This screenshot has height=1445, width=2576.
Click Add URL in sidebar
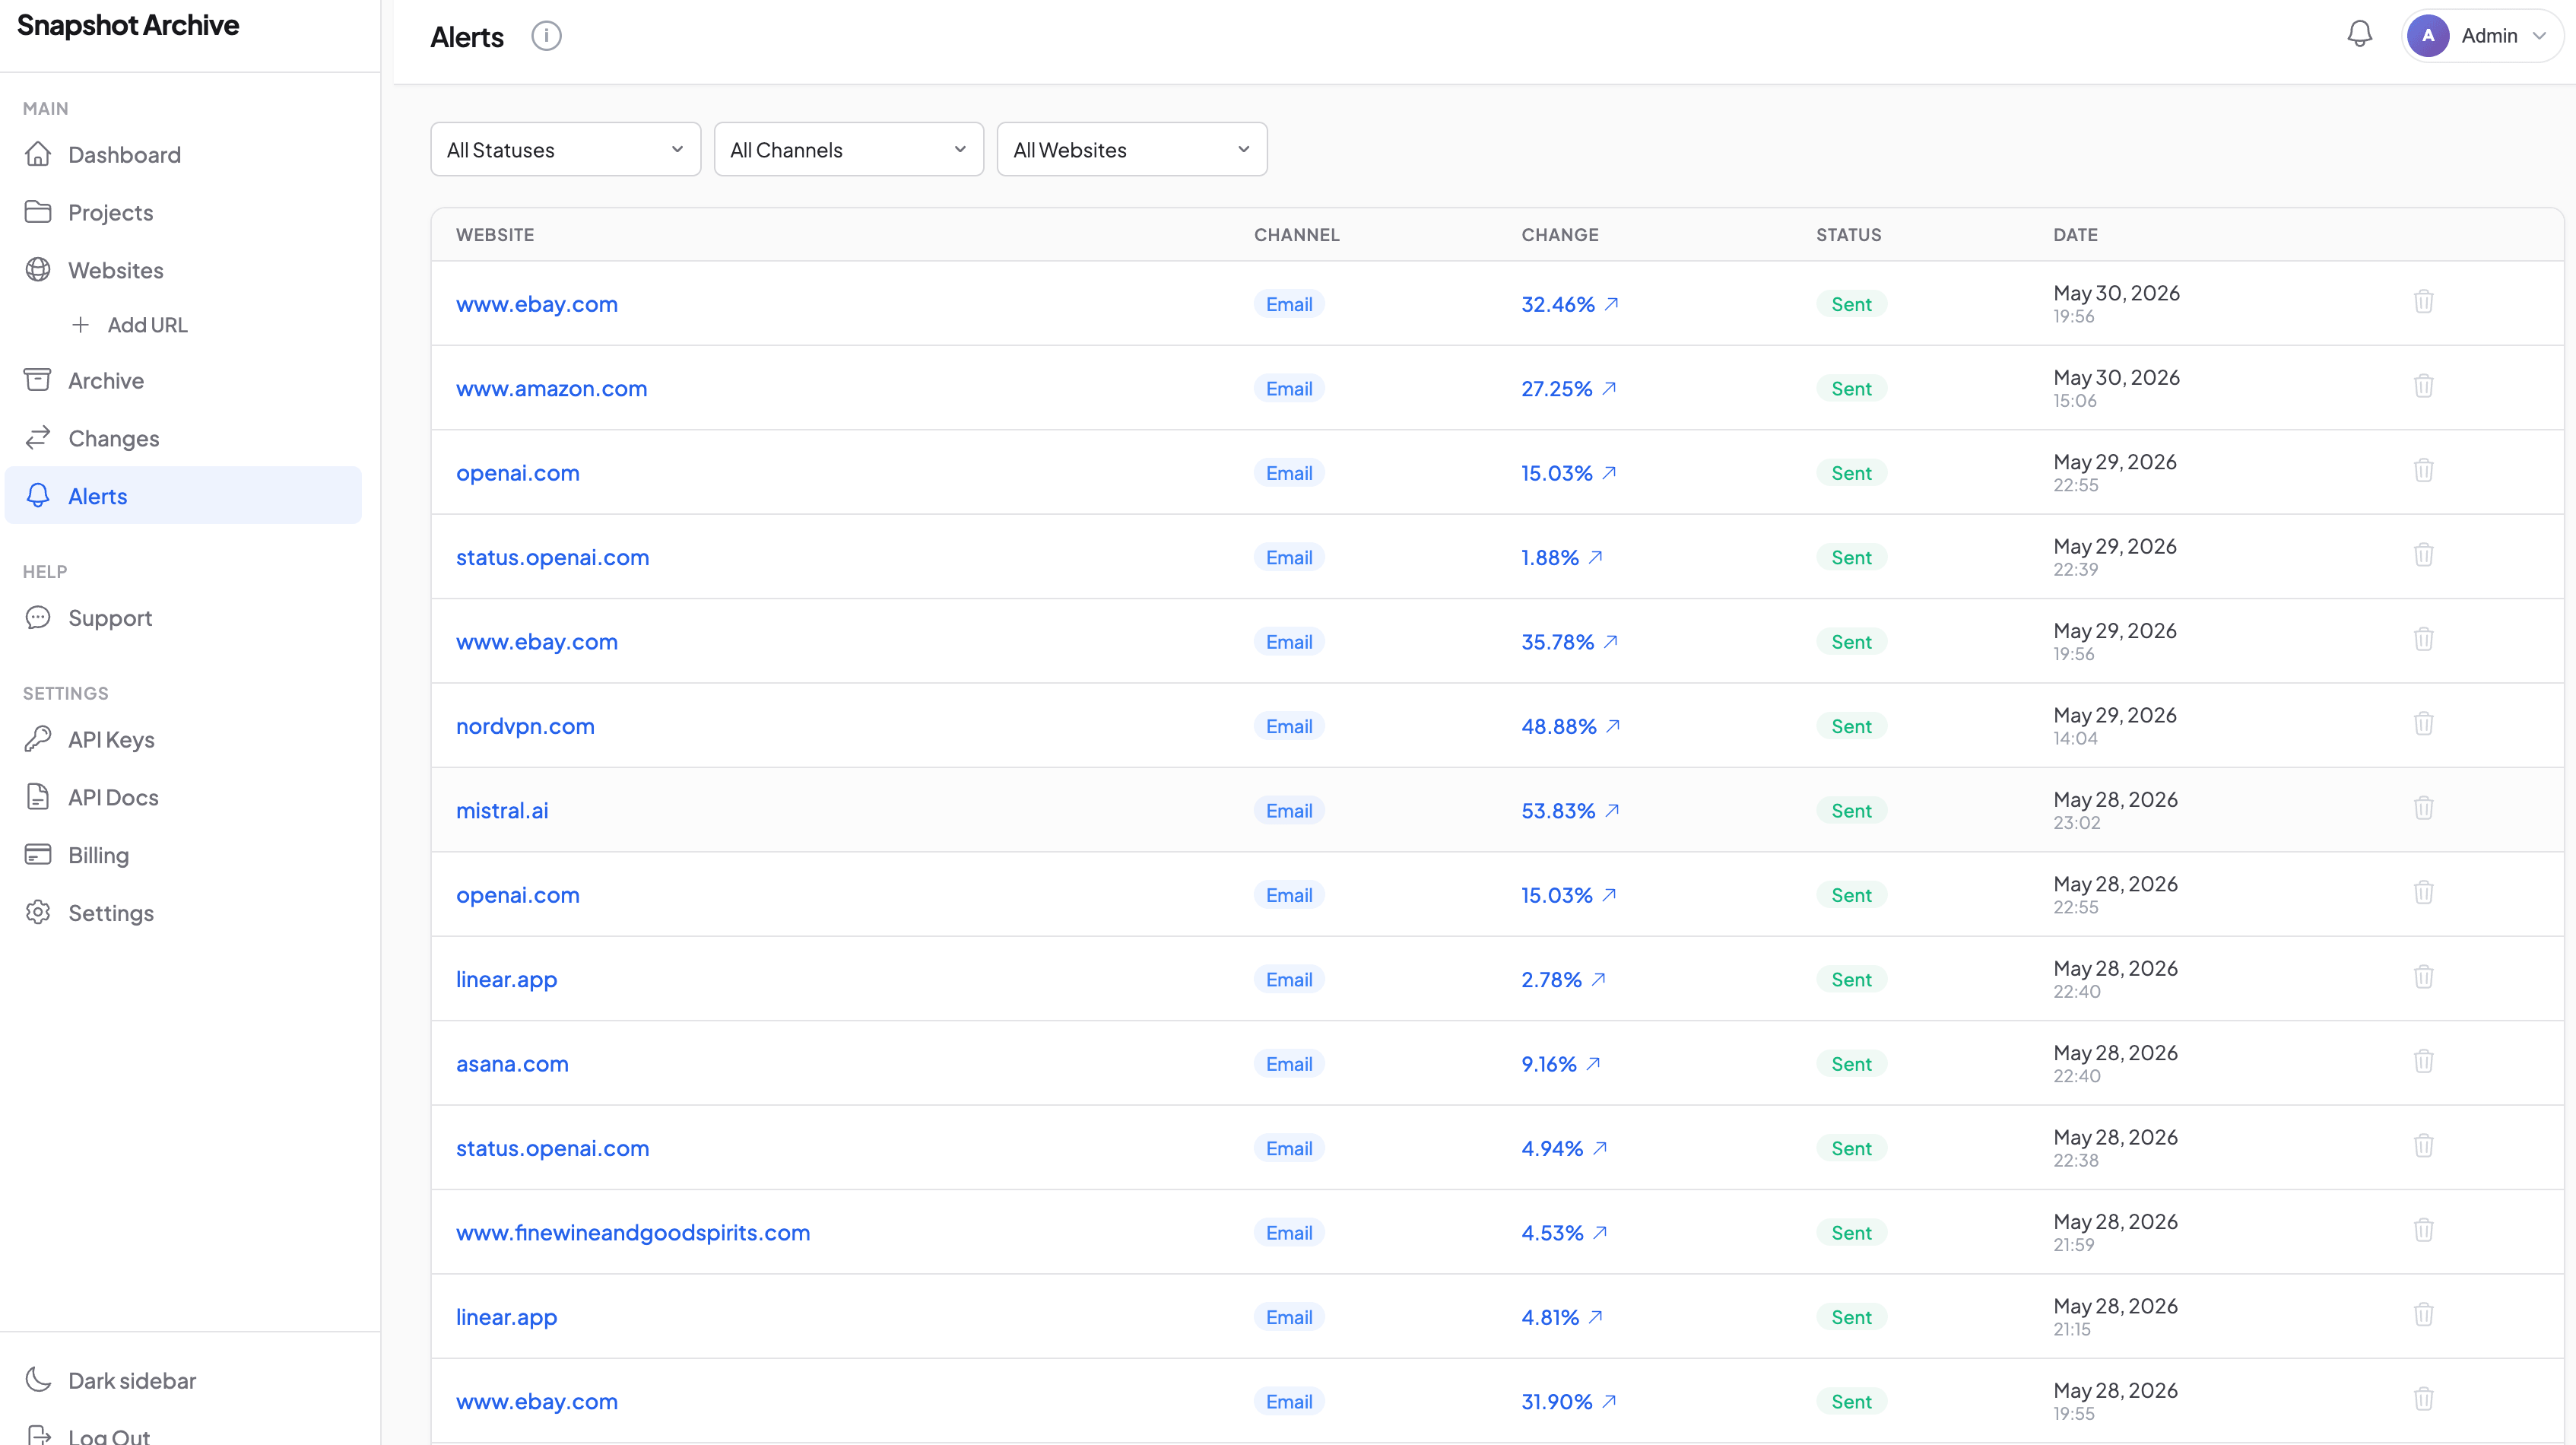click(x=130, y=325)
